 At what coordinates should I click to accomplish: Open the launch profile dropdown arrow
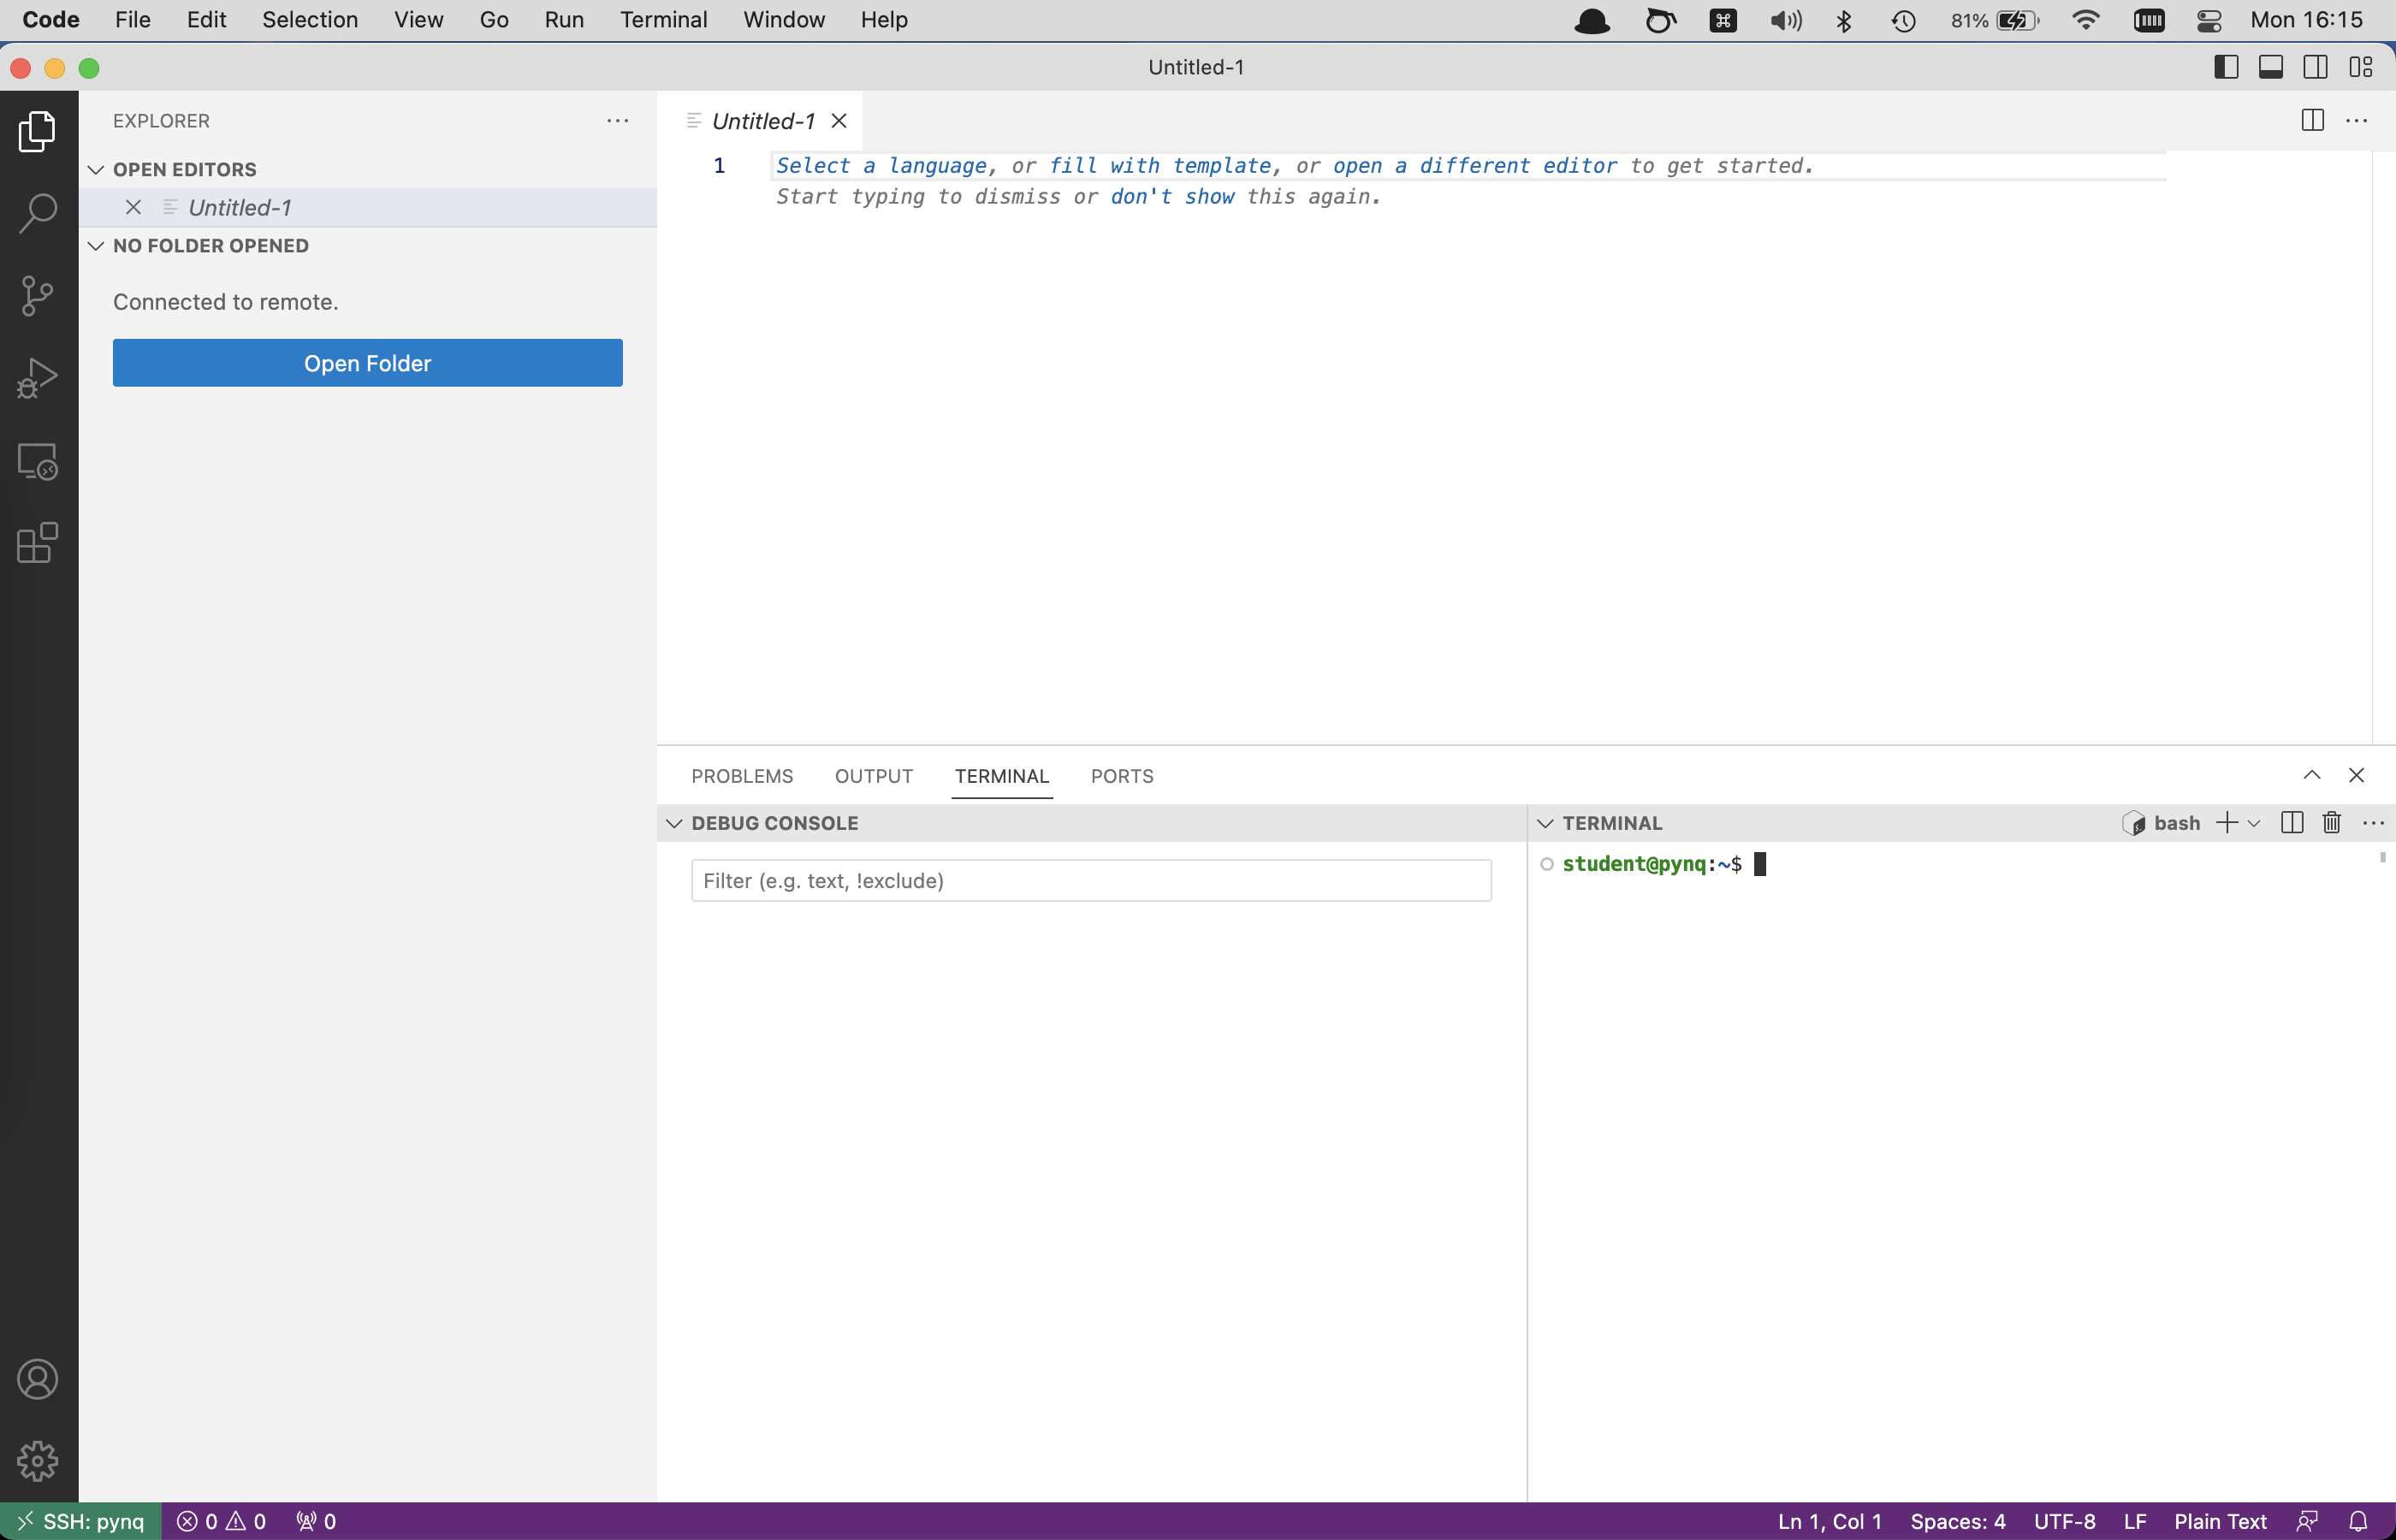click(x=2254, y=823)
